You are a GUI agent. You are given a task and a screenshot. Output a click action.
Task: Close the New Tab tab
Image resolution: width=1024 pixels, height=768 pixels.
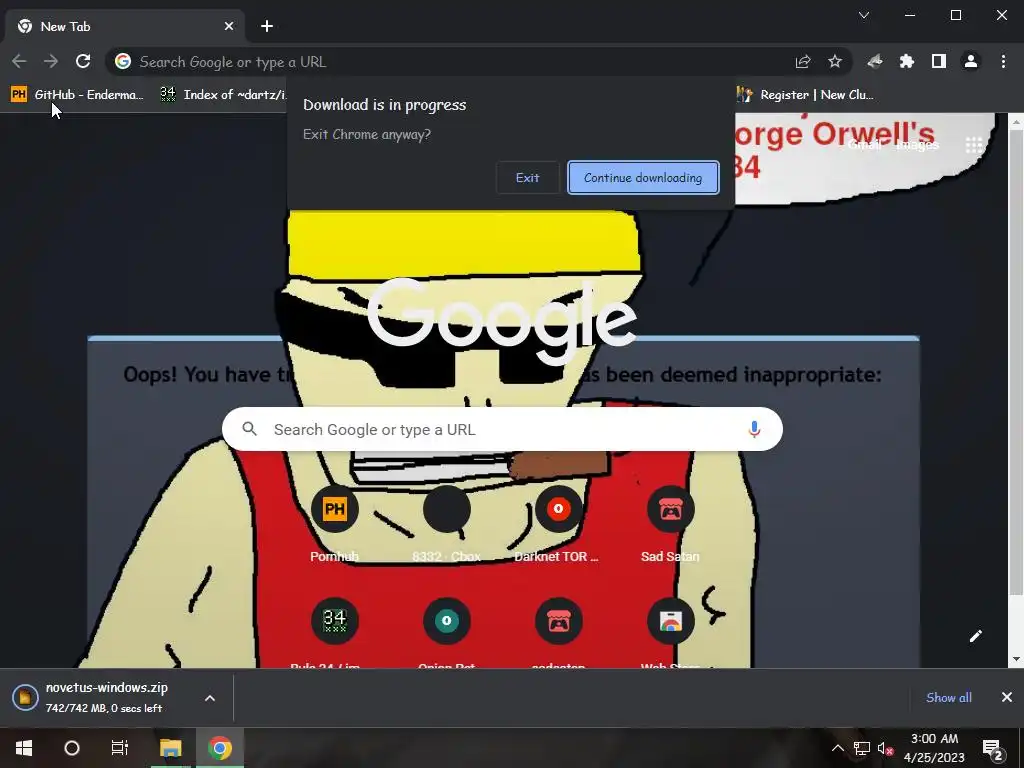point(229,26)
